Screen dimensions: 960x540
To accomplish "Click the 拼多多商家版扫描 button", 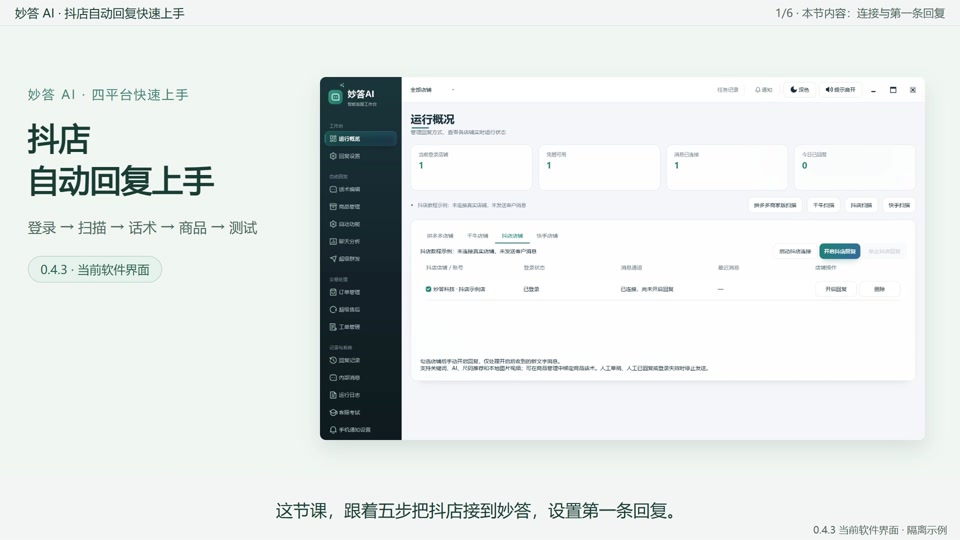I will click(774, 205).
